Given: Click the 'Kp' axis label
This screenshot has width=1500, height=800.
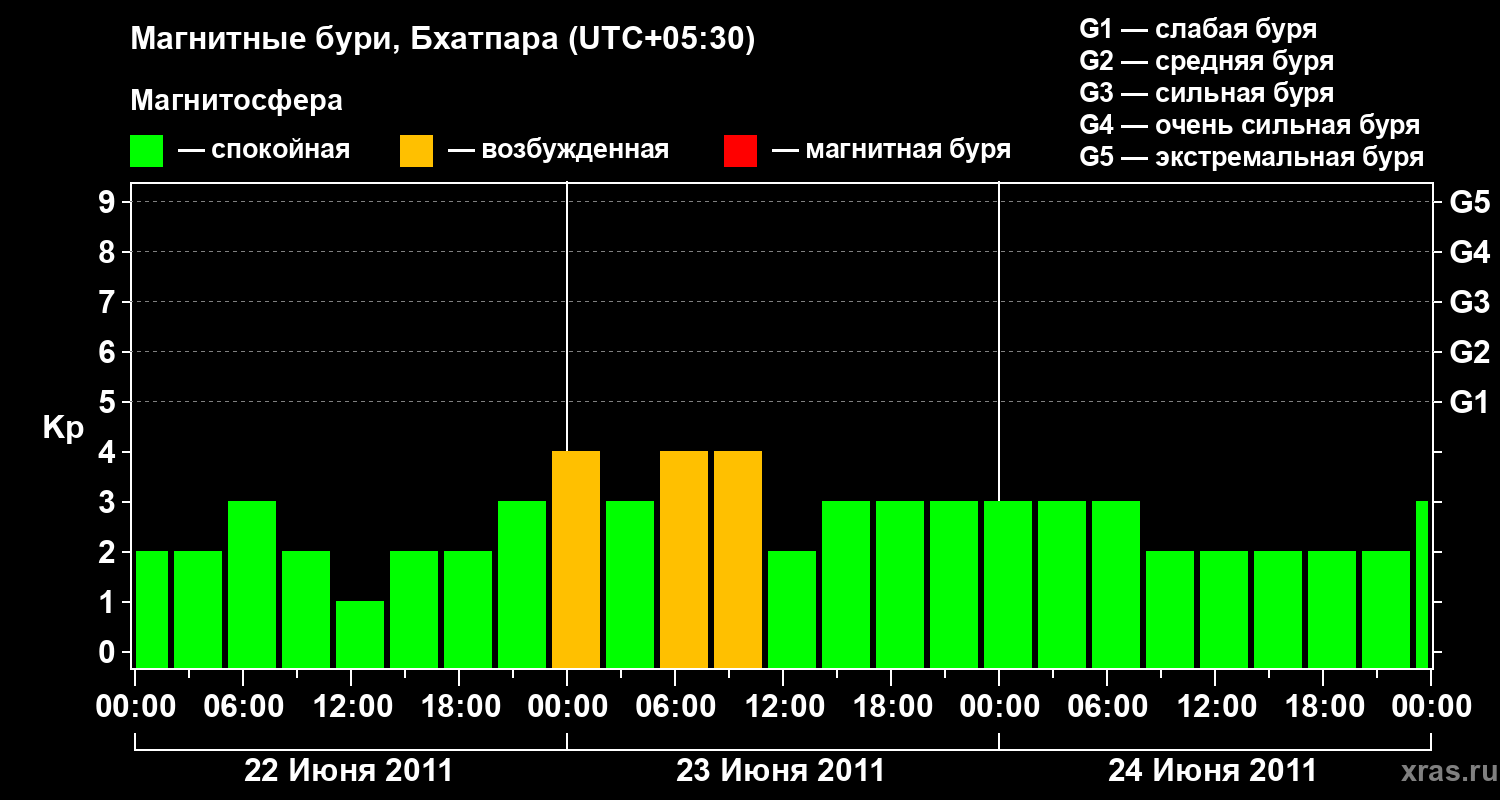Looking at the screenshot, I should coord(63,428).
